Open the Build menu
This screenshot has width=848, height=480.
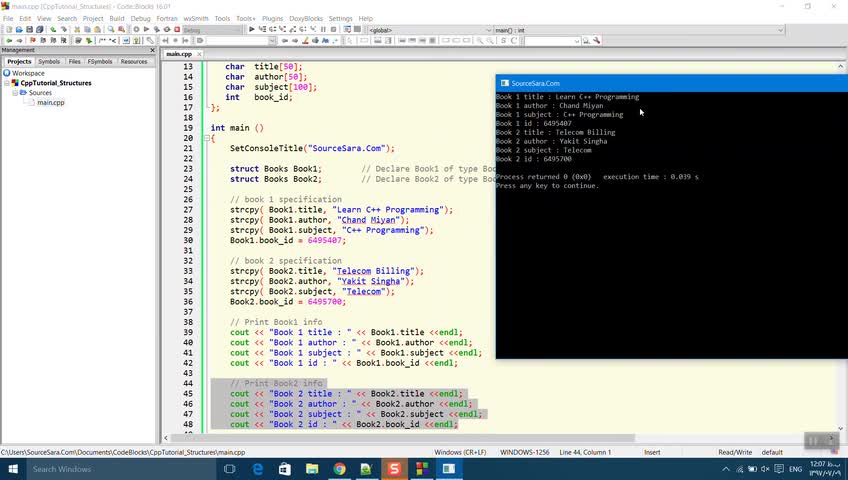[117, 18]
